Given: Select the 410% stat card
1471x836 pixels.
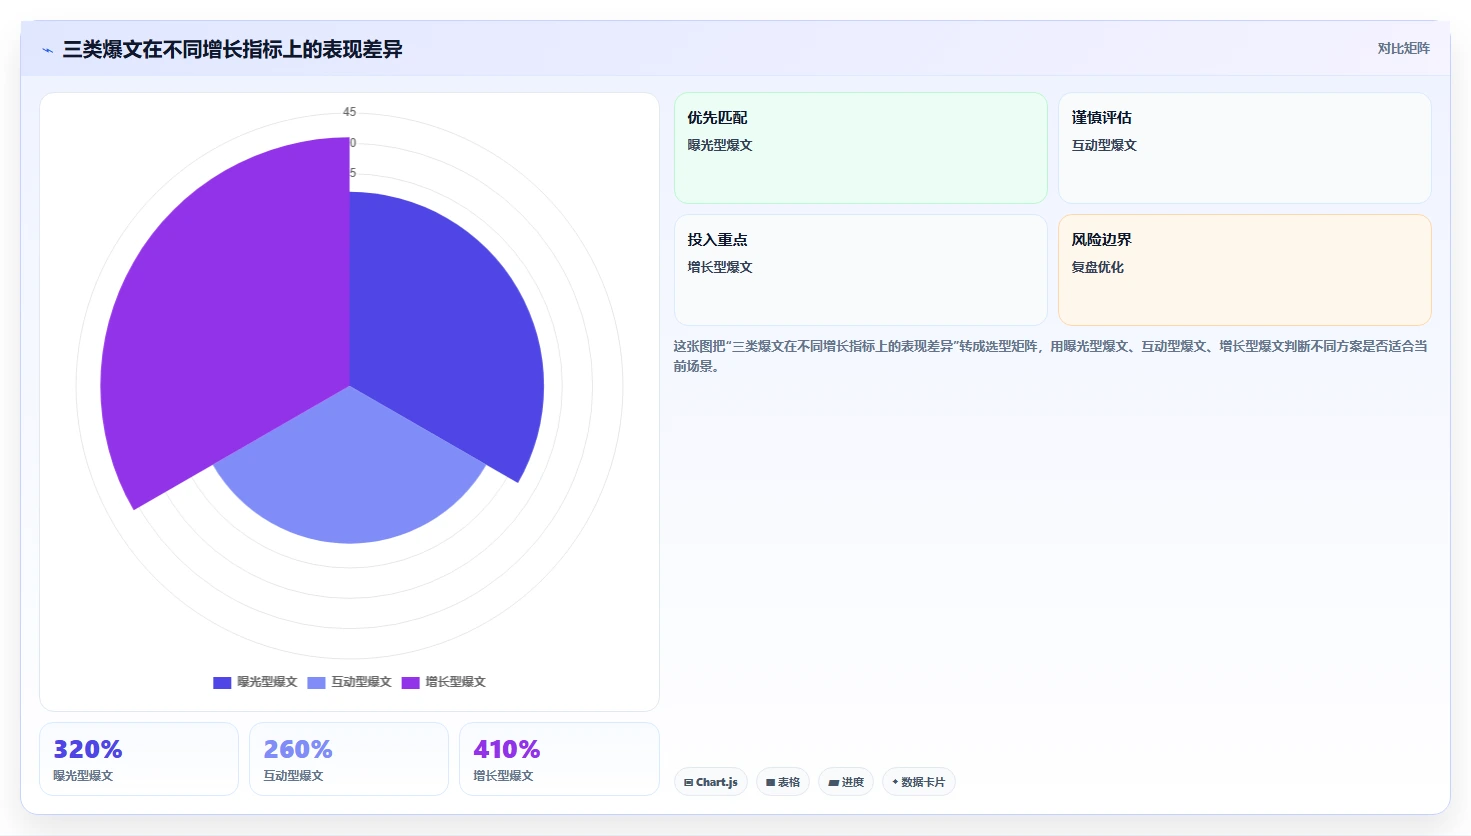Looking at the screenshot, I should [x=559, y=759].
